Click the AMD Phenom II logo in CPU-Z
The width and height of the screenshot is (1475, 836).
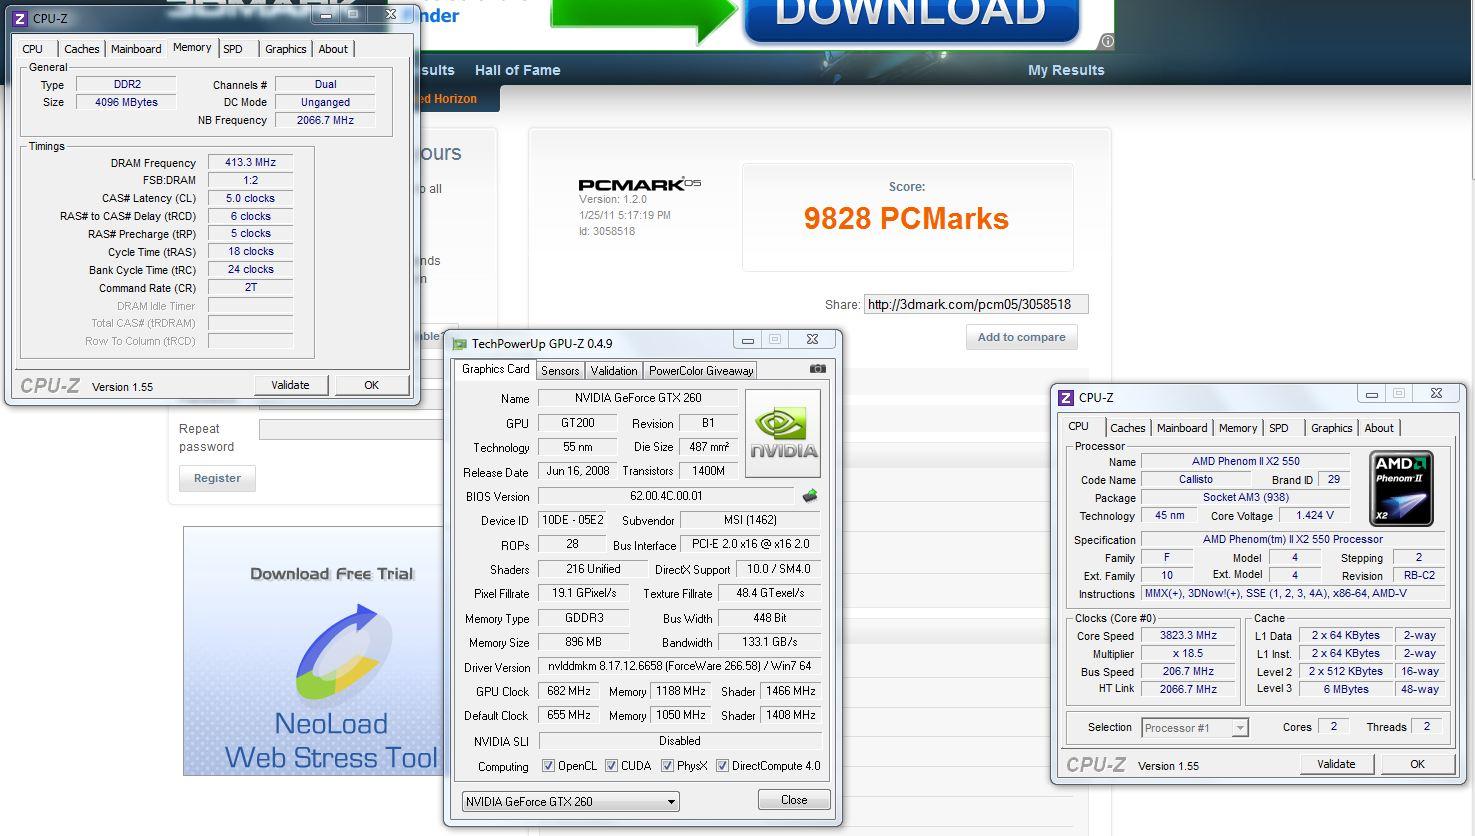coord(1401,489)
